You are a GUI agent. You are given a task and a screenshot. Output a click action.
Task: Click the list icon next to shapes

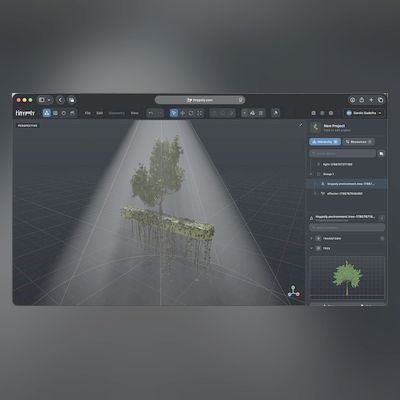(x=261, y=113)
